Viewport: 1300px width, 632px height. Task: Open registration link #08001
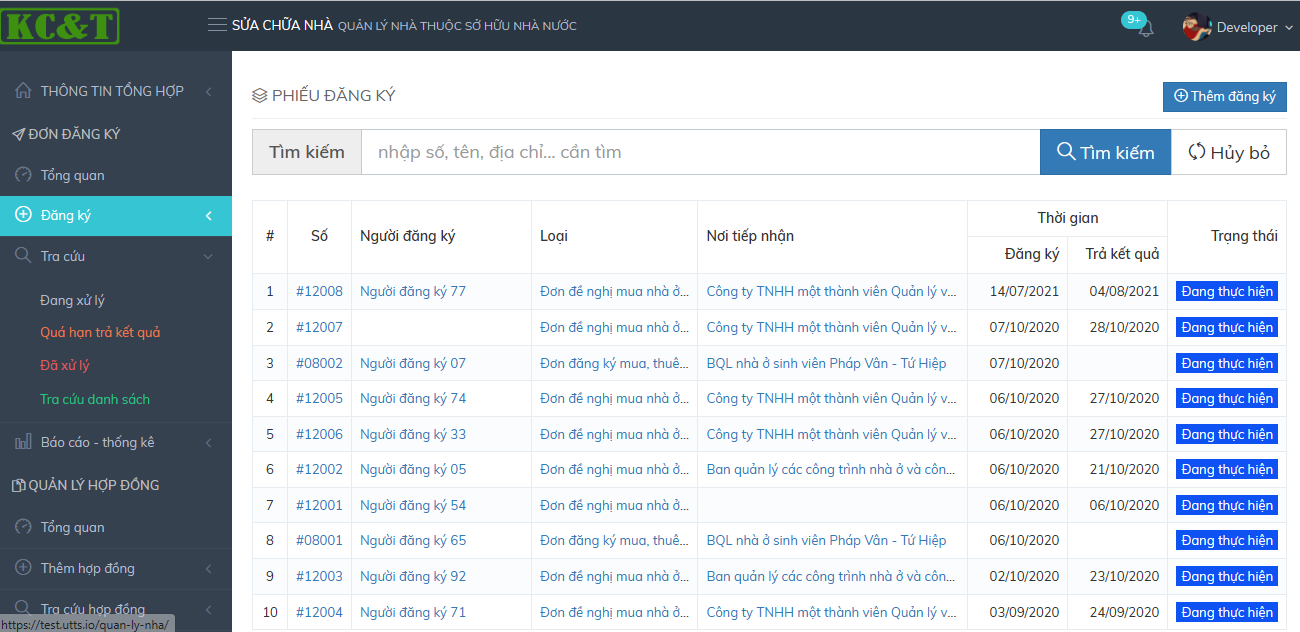coord(319,540)
